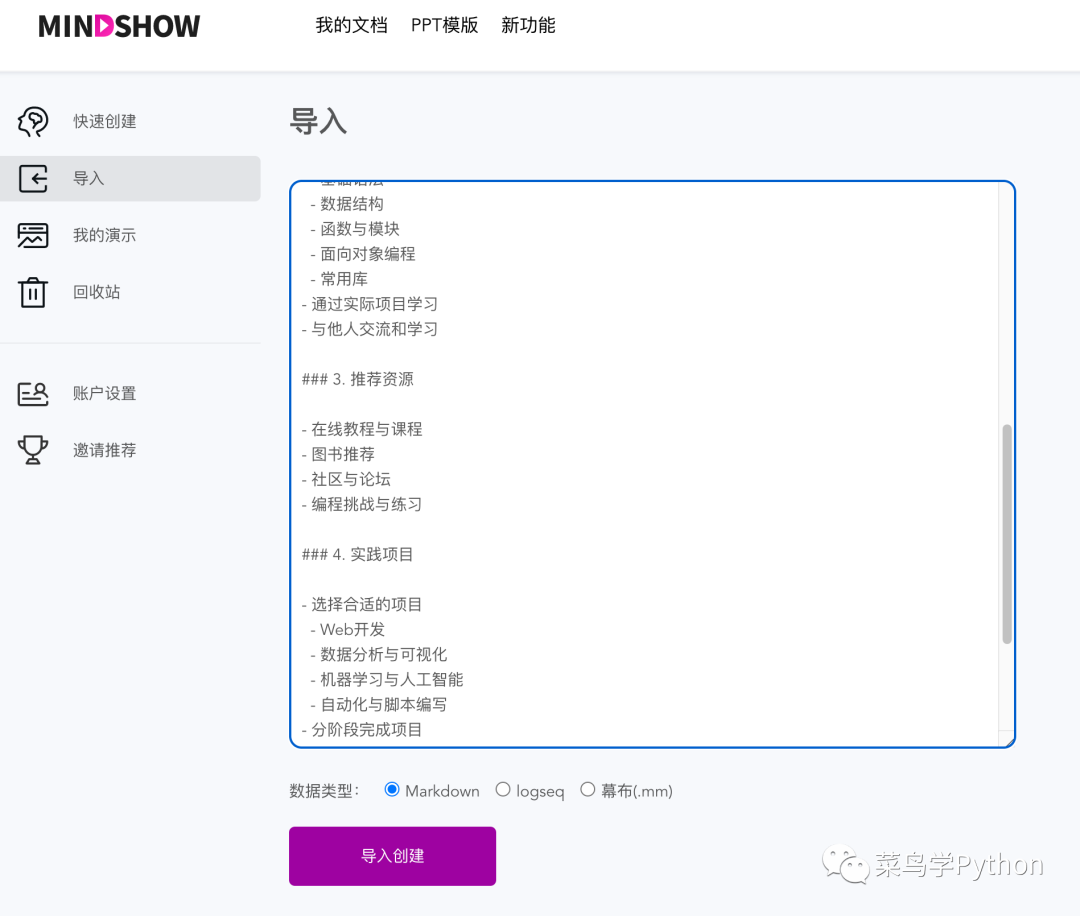The width and height of the screenshot is (1080, 916).
Task: Click the Recycle Bin trash icon
Action: click(x=32, y=292)
